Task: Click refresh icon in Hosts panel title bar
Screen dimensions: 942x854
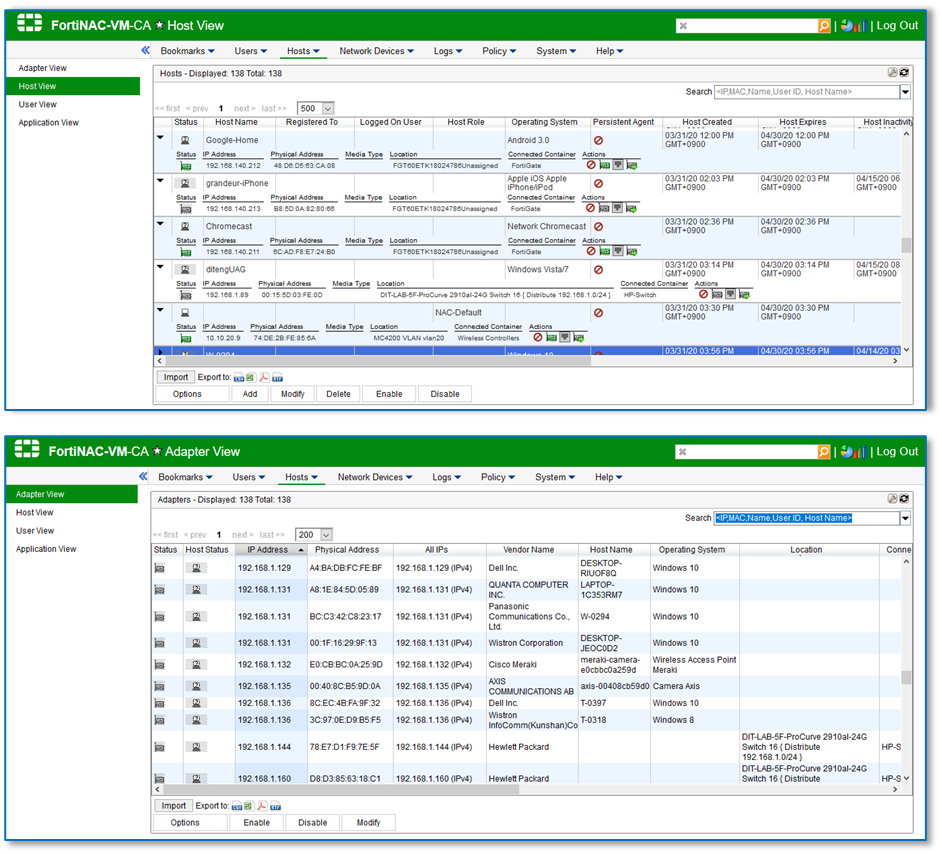Action: [904, 73]
